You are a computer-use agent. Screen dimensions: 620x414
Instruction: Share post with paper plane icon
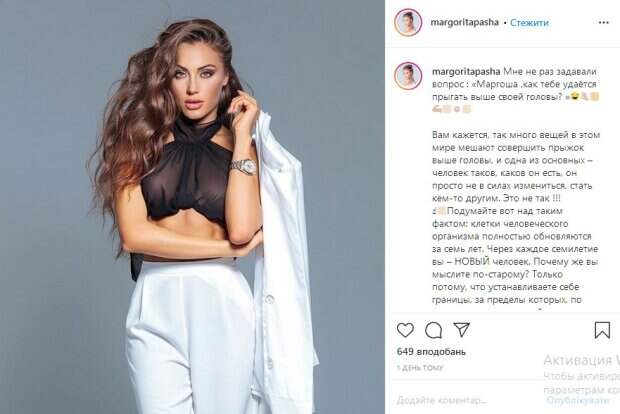click(461, 329)
